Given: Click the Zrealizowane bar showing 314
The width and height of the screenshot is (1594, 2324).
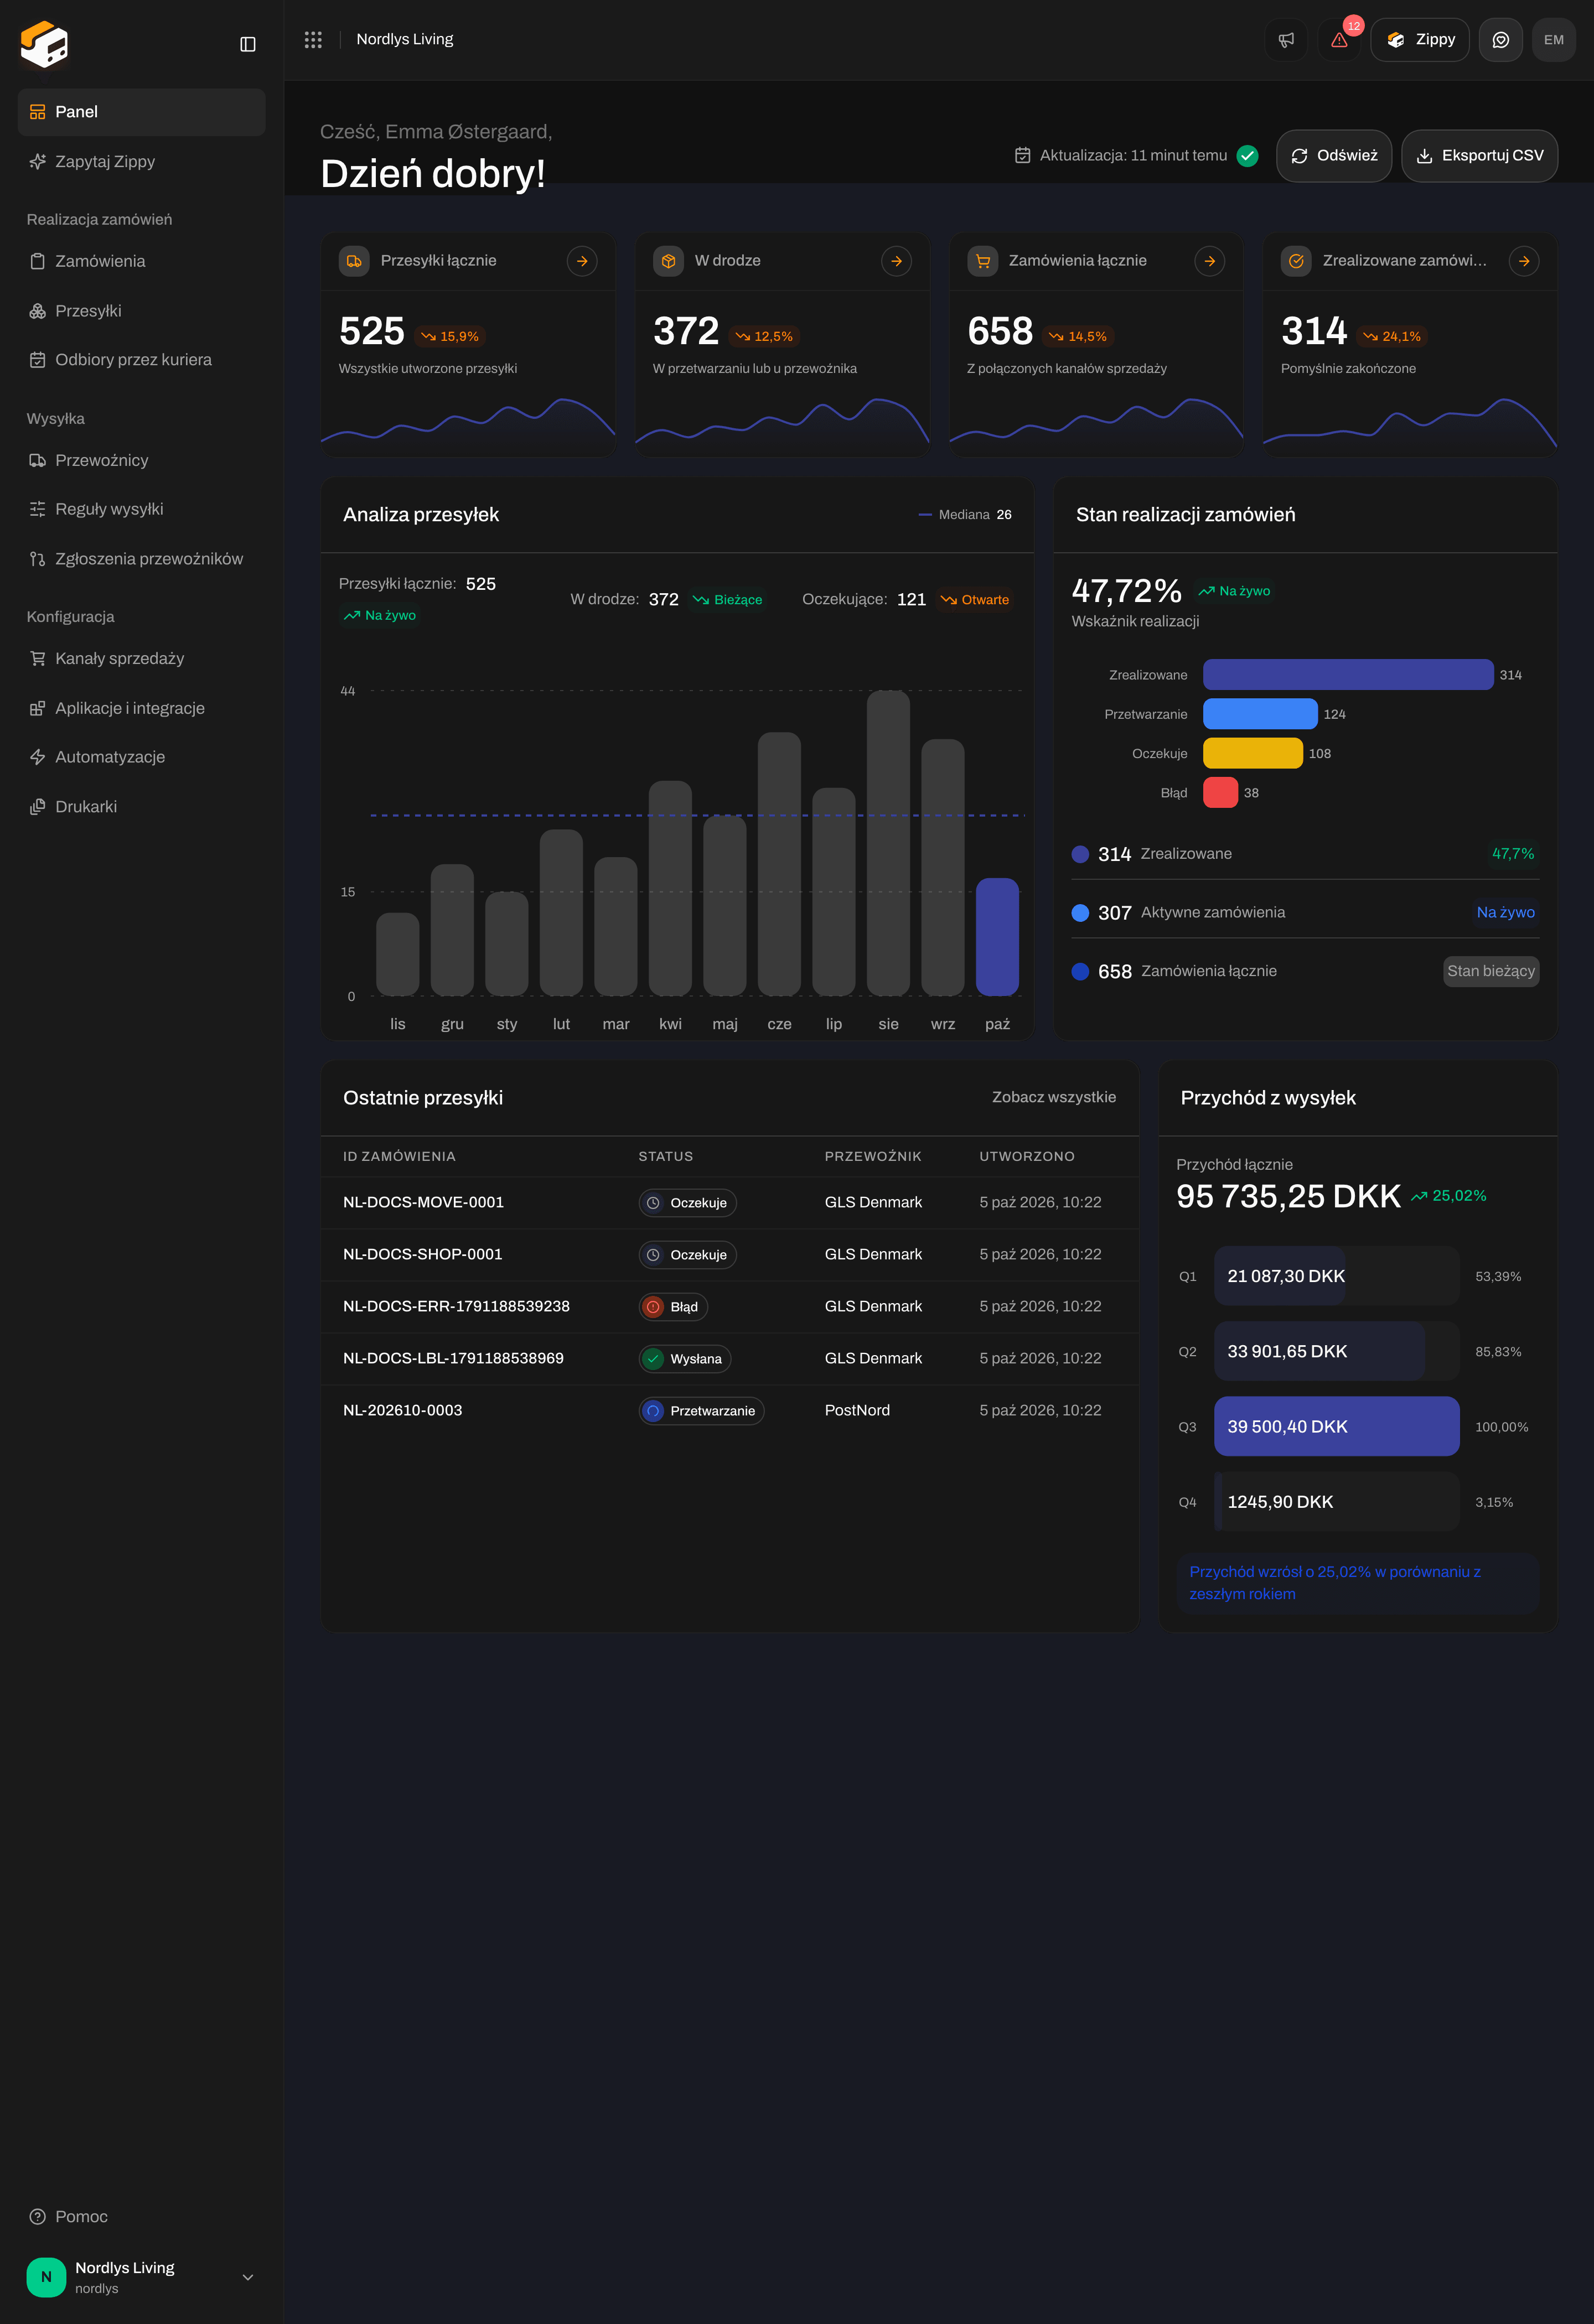Looking at the screenshot, I should (1347, 675).
